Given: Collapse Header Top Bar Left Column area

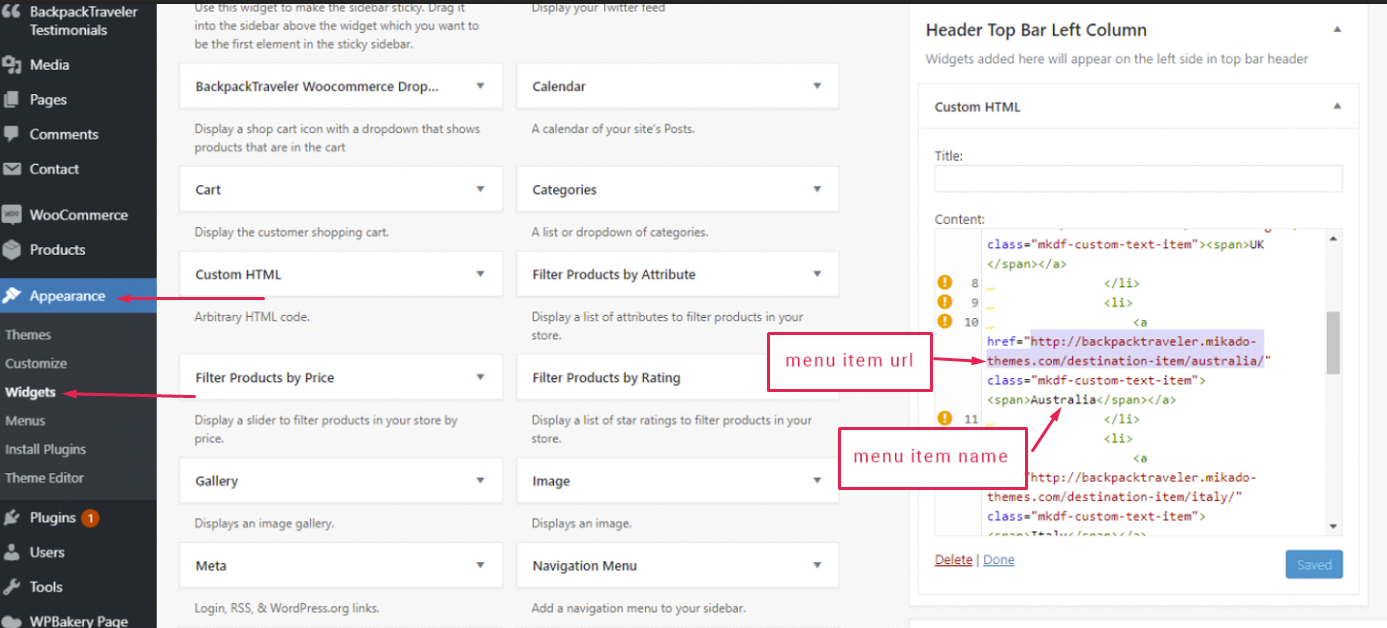Looking at the screenshot, I should pyautogui.click(x=1337, y=30).
